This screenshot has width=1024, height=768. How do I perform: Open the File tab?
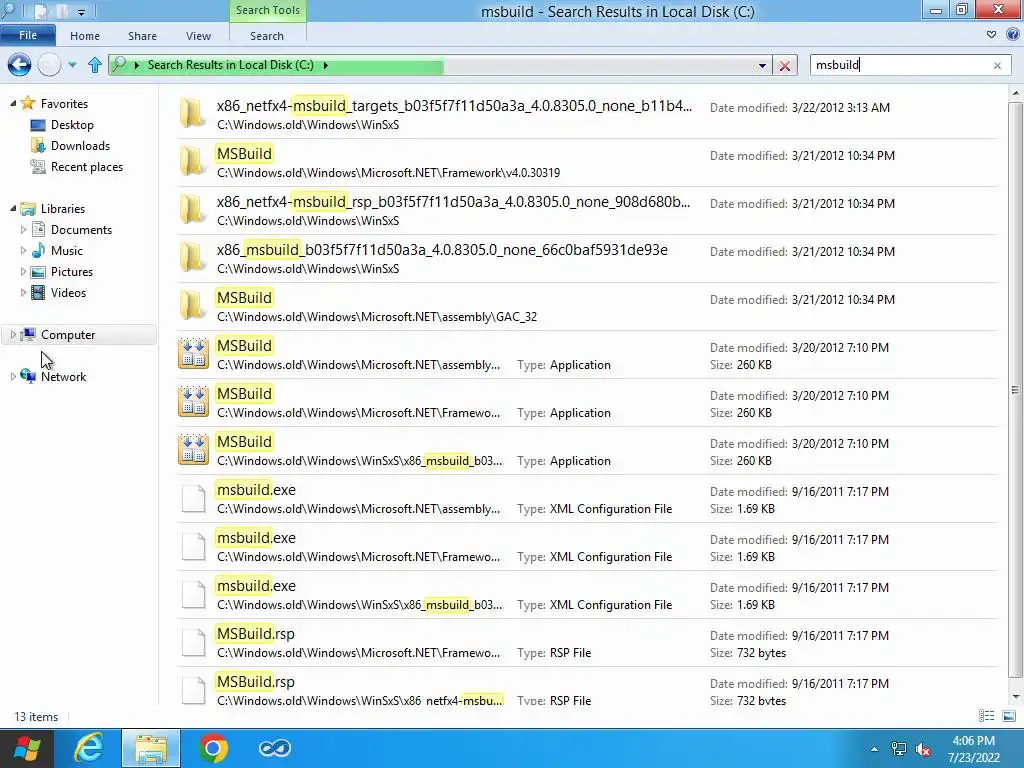28,35
